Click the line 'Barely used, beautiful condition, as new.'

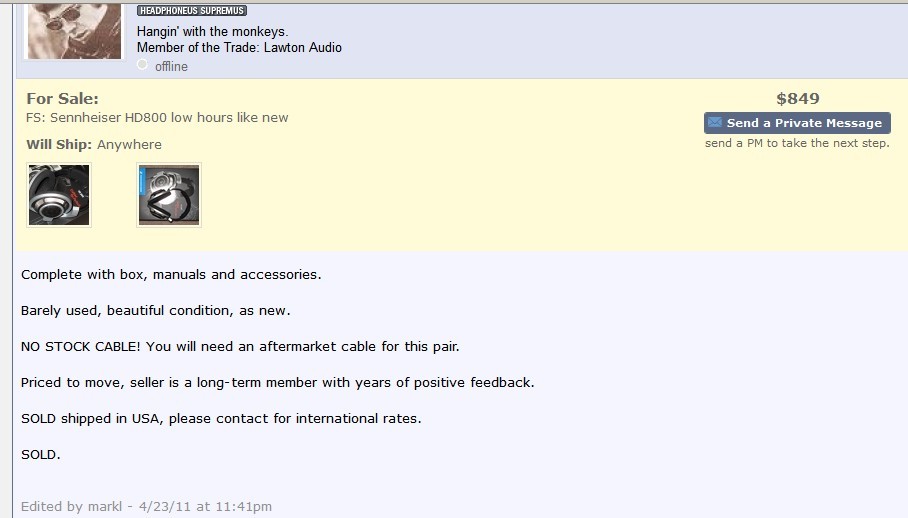(x=156, y=310)
